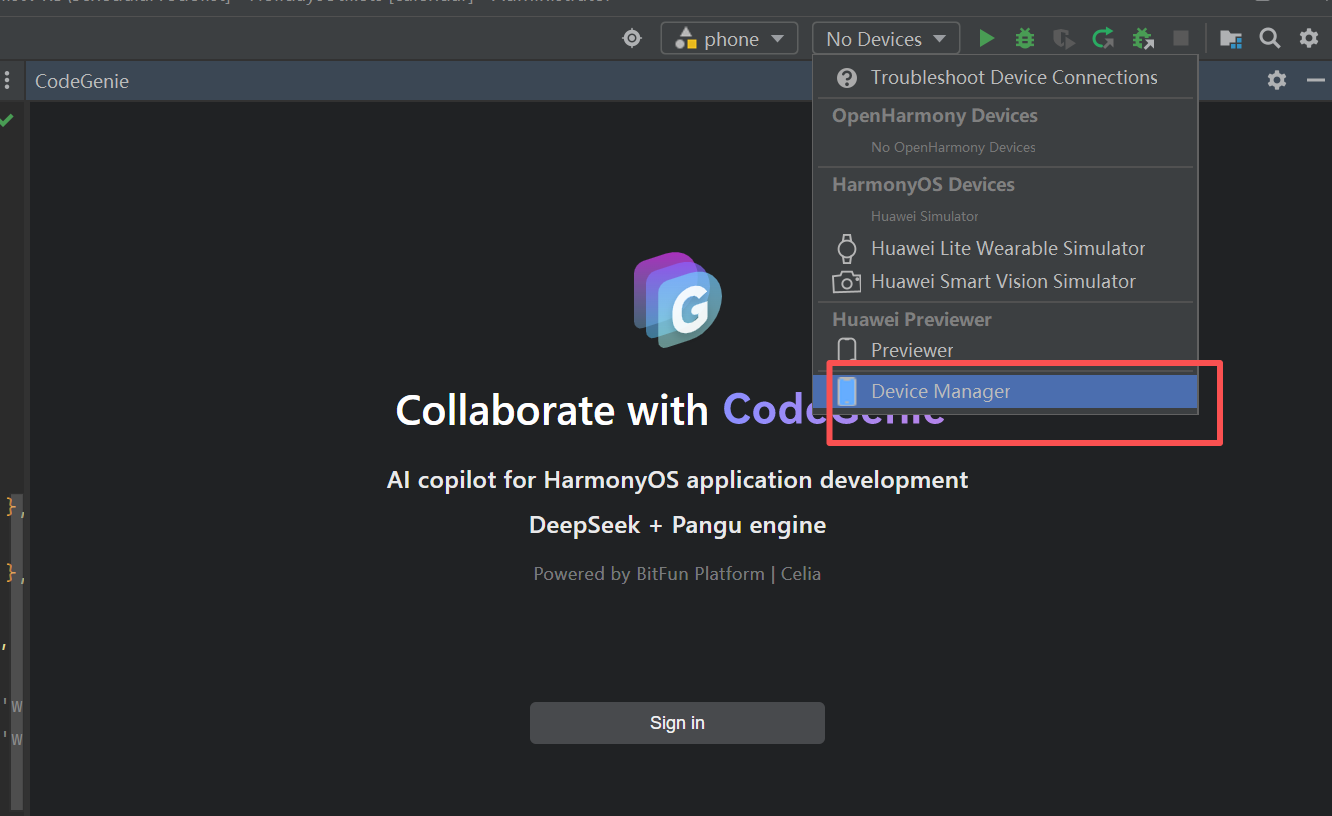This screenshot has height=816, width=1332.
Task: Open Device Manager from the menu
Action: point(1005,391)
